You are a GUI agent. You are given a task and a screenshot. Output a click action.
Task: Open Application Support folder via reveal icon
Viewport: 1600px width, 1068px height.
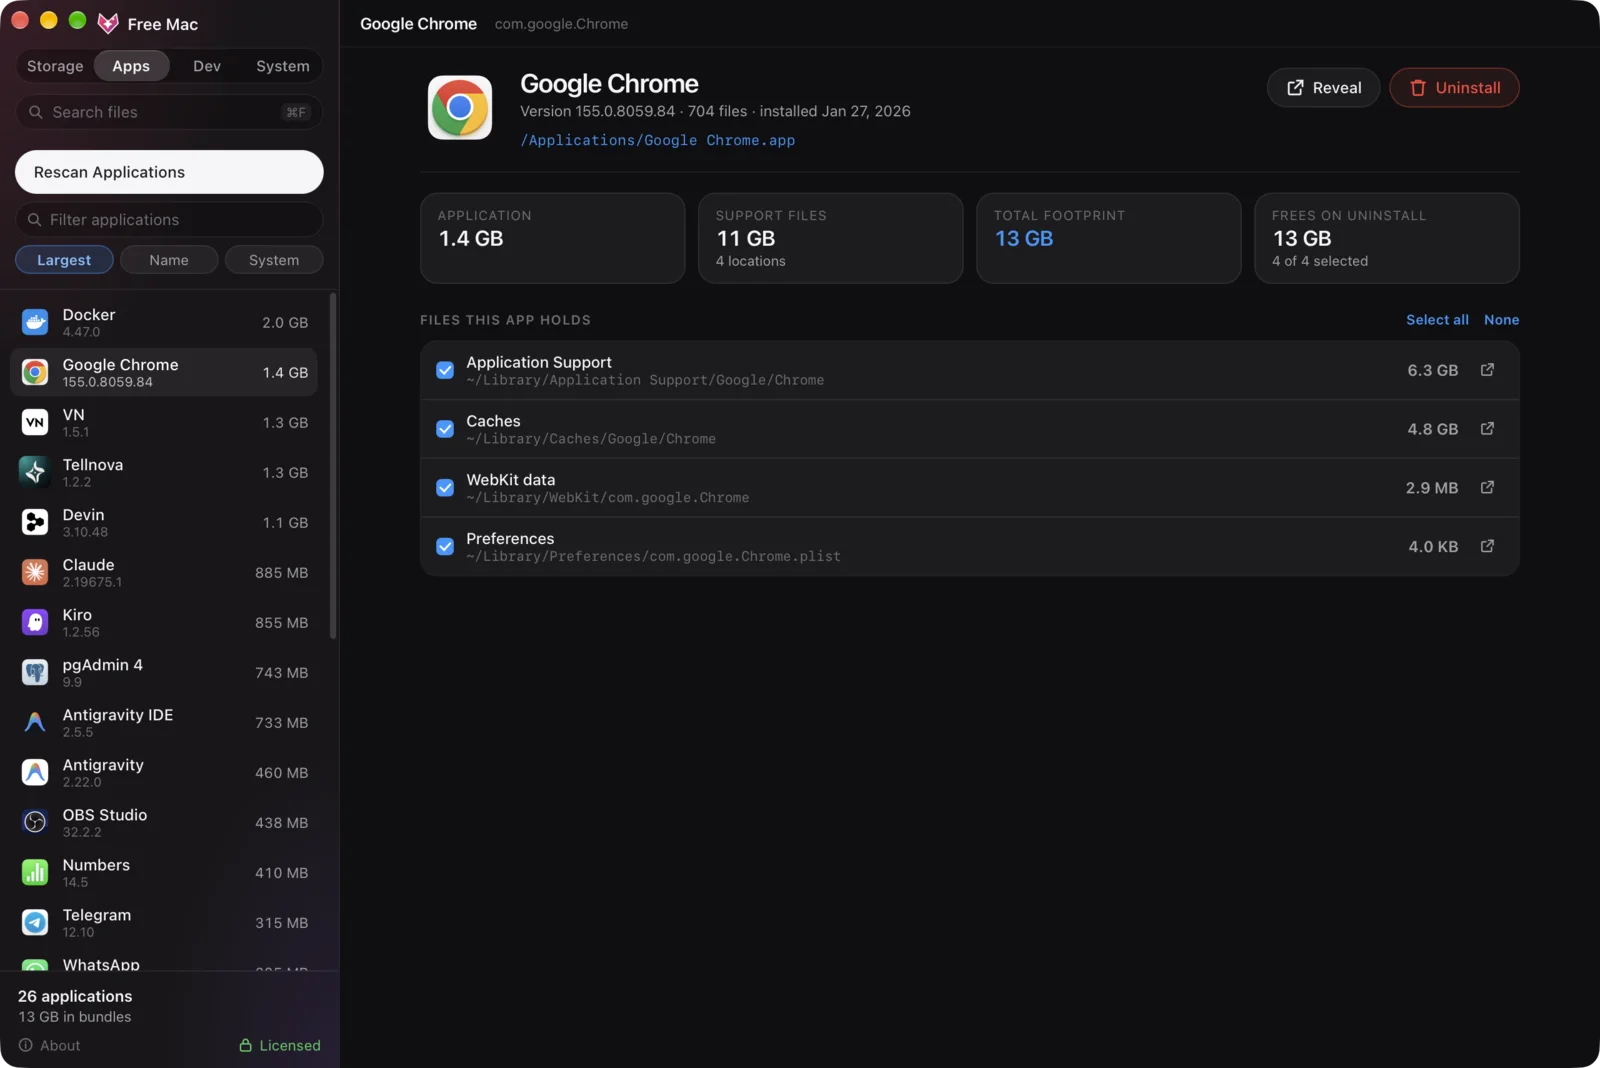pos(1487,370)
